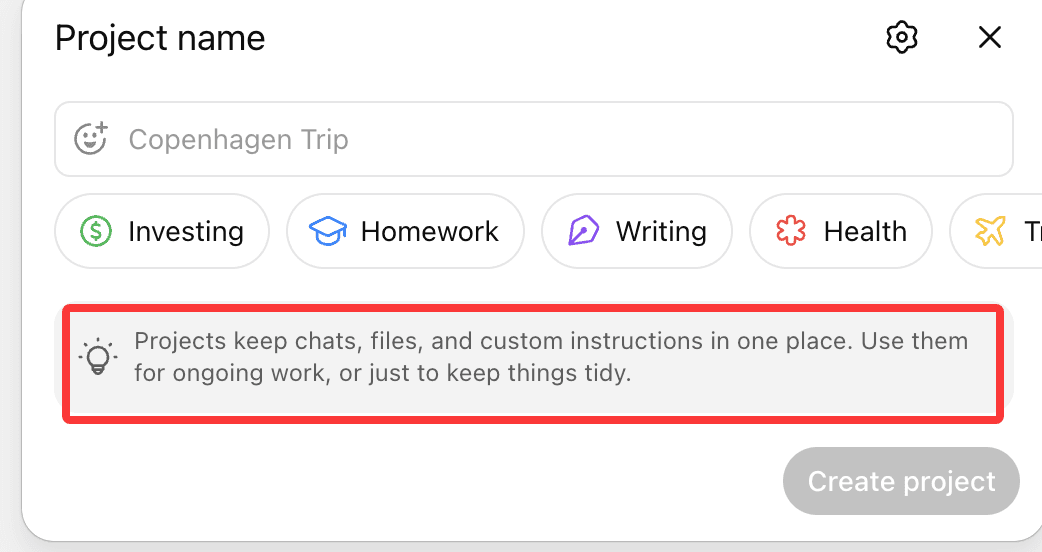Click the Project name heading
The width and height of the screenshot is (1042, 552).
click(160, 38)
